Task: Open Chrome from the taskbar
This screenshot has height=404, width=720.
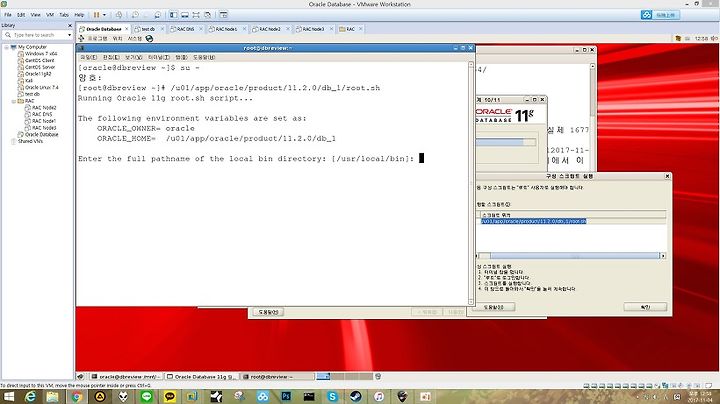Action: pos(76,397)
